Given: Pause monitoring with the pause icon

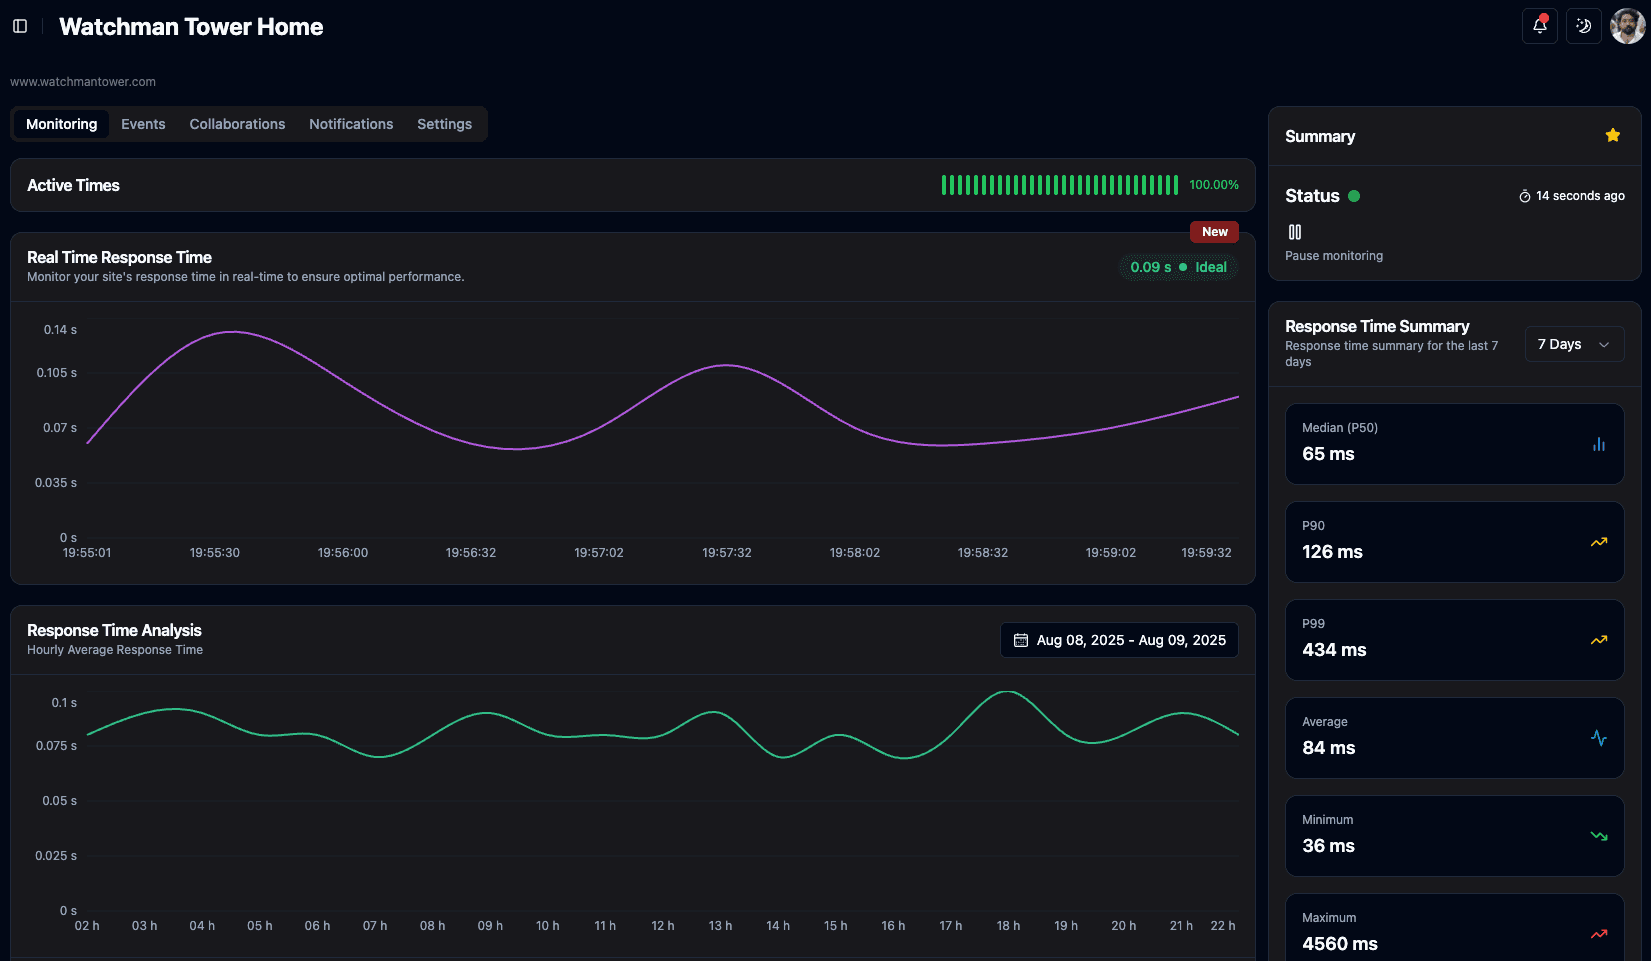Looking at the screenshot, I should [x=1295, y=232].
